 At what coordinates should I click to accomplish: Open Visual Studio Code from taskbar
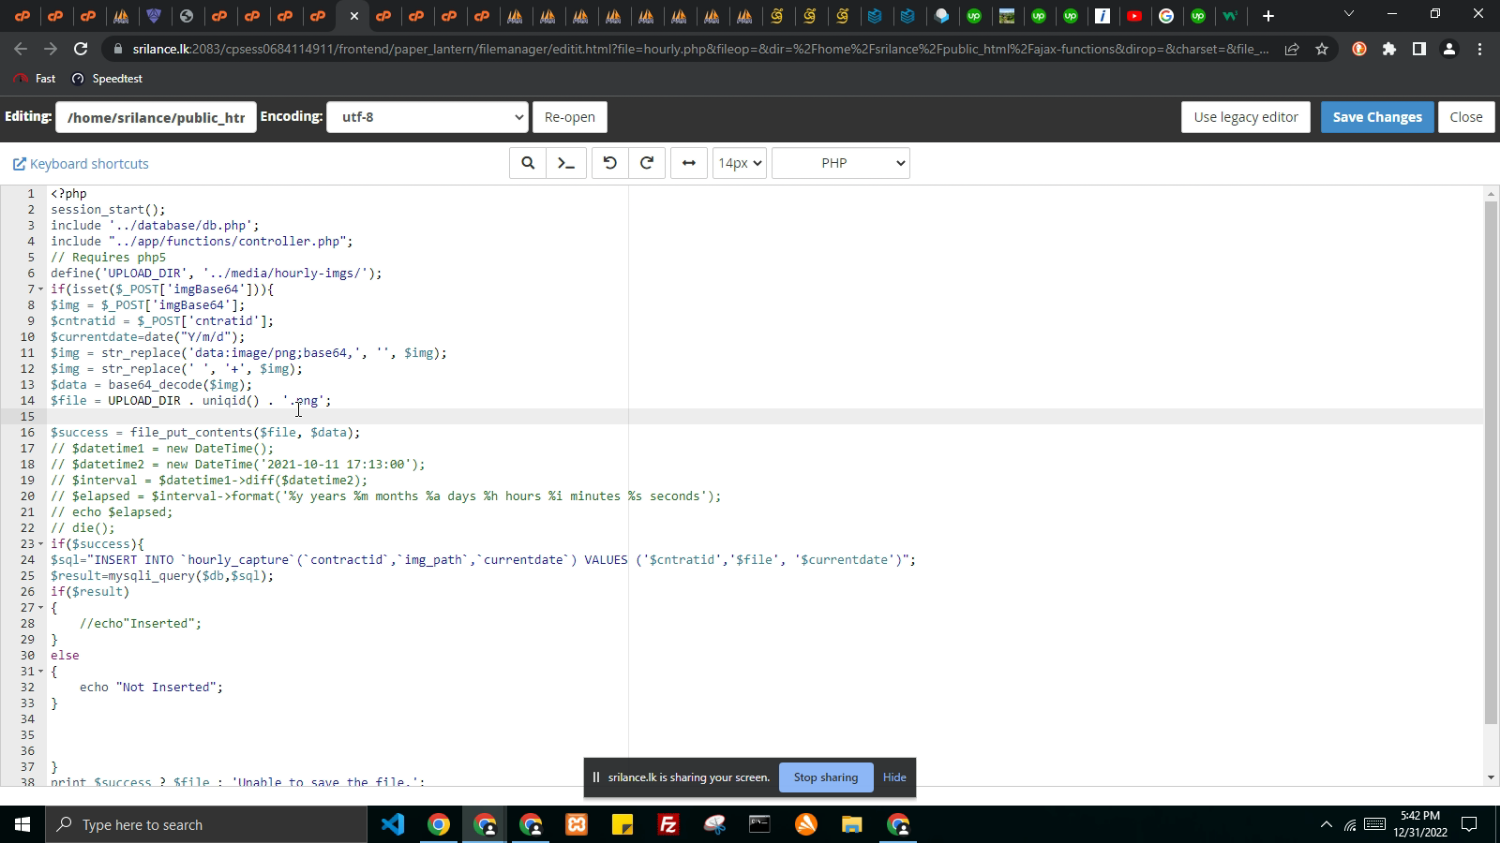(x=392, y=825)
